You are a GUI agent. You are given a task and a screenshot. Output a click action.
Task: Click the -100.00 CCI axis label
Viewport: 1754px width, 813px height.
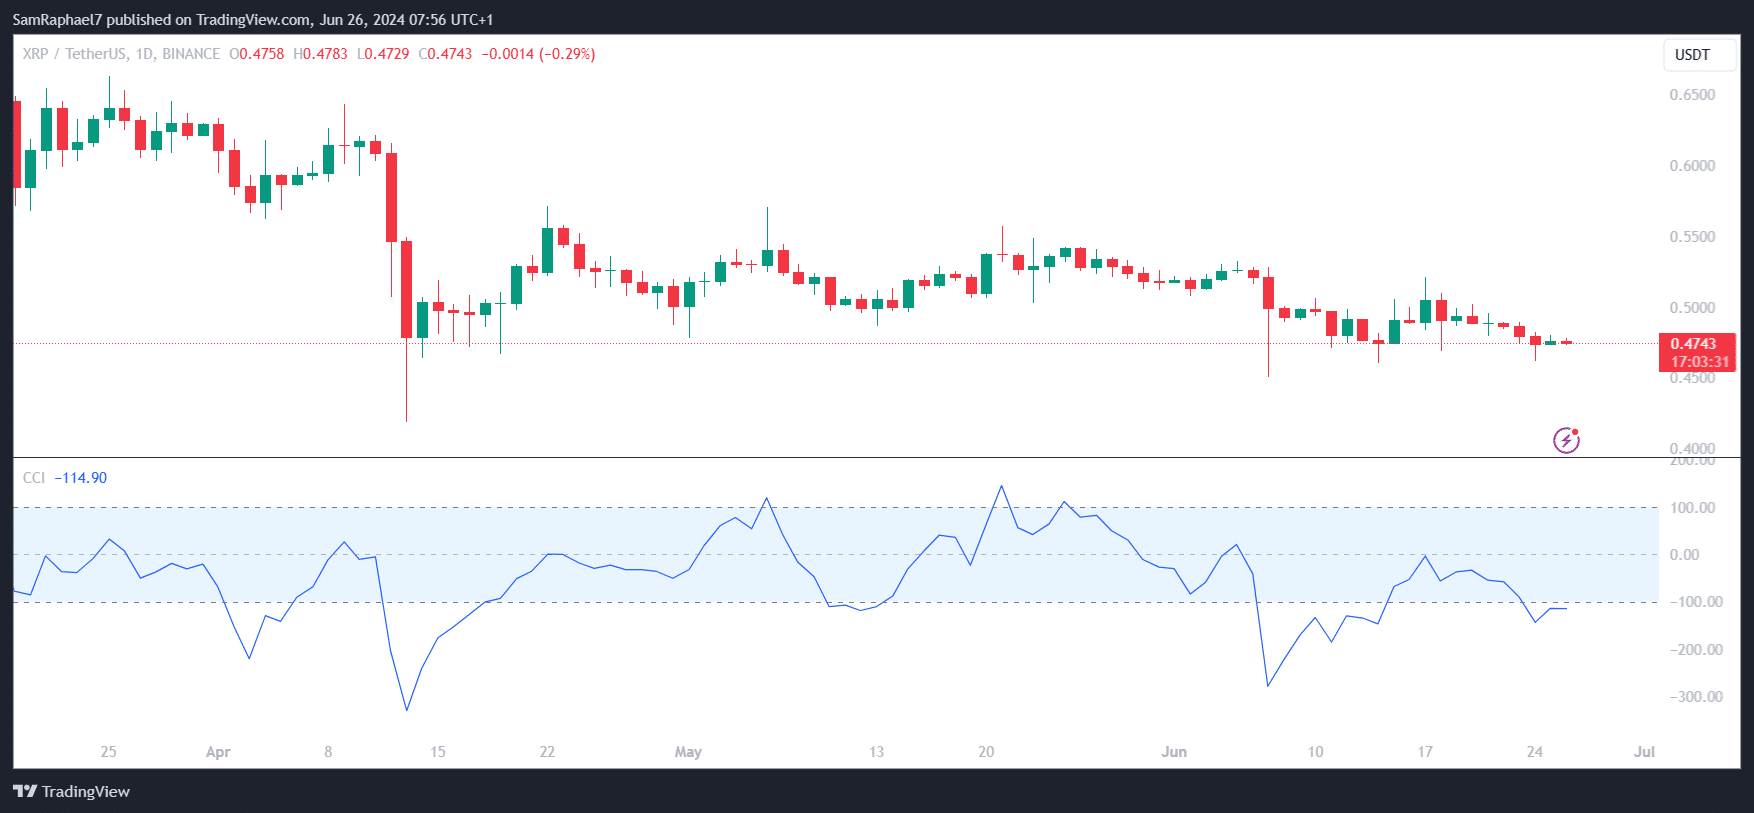tap(1696, 602)
